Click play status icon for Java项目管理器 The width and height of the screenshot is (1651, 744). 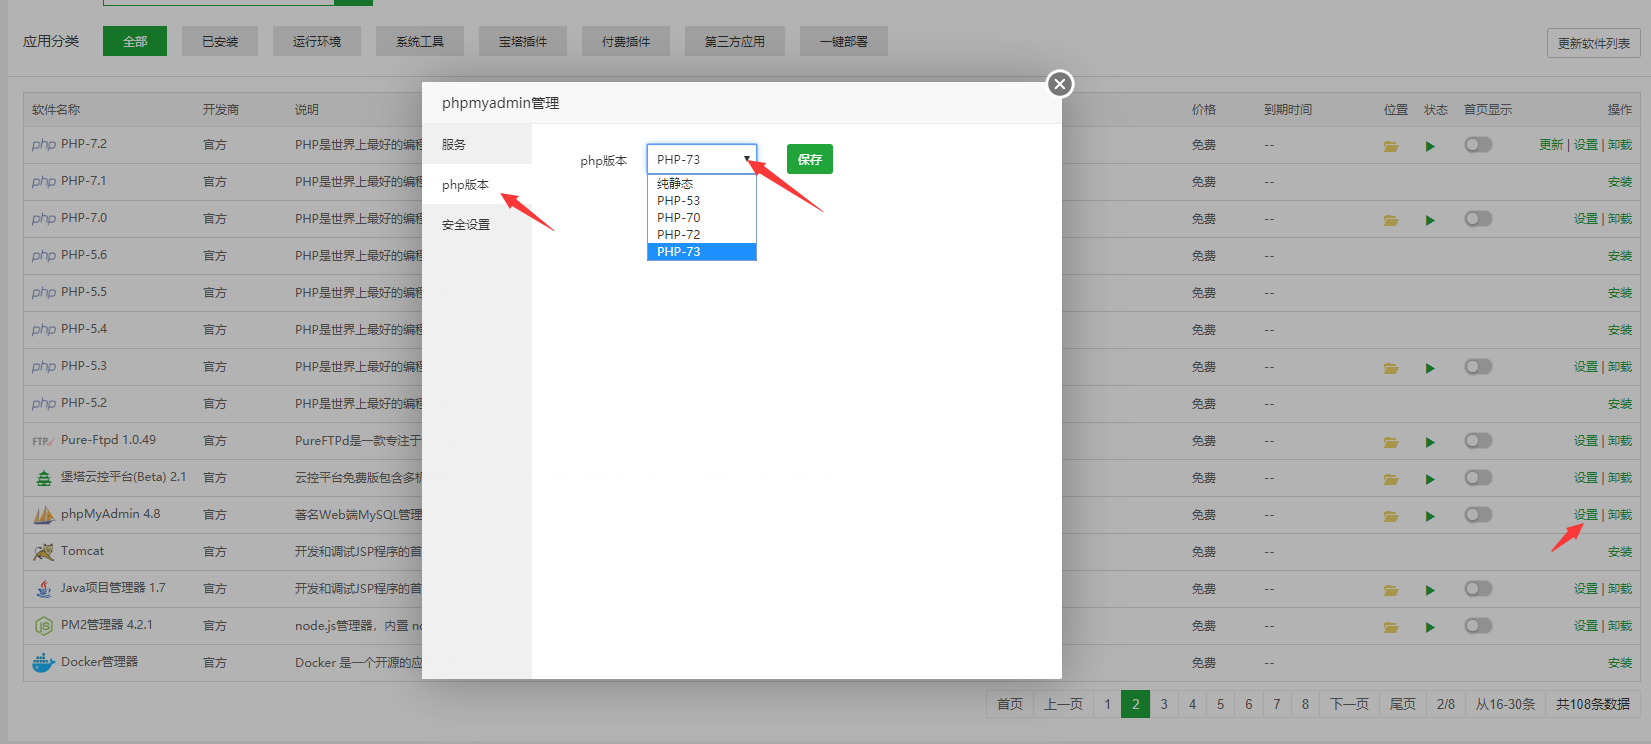(x=1430, y=590)
